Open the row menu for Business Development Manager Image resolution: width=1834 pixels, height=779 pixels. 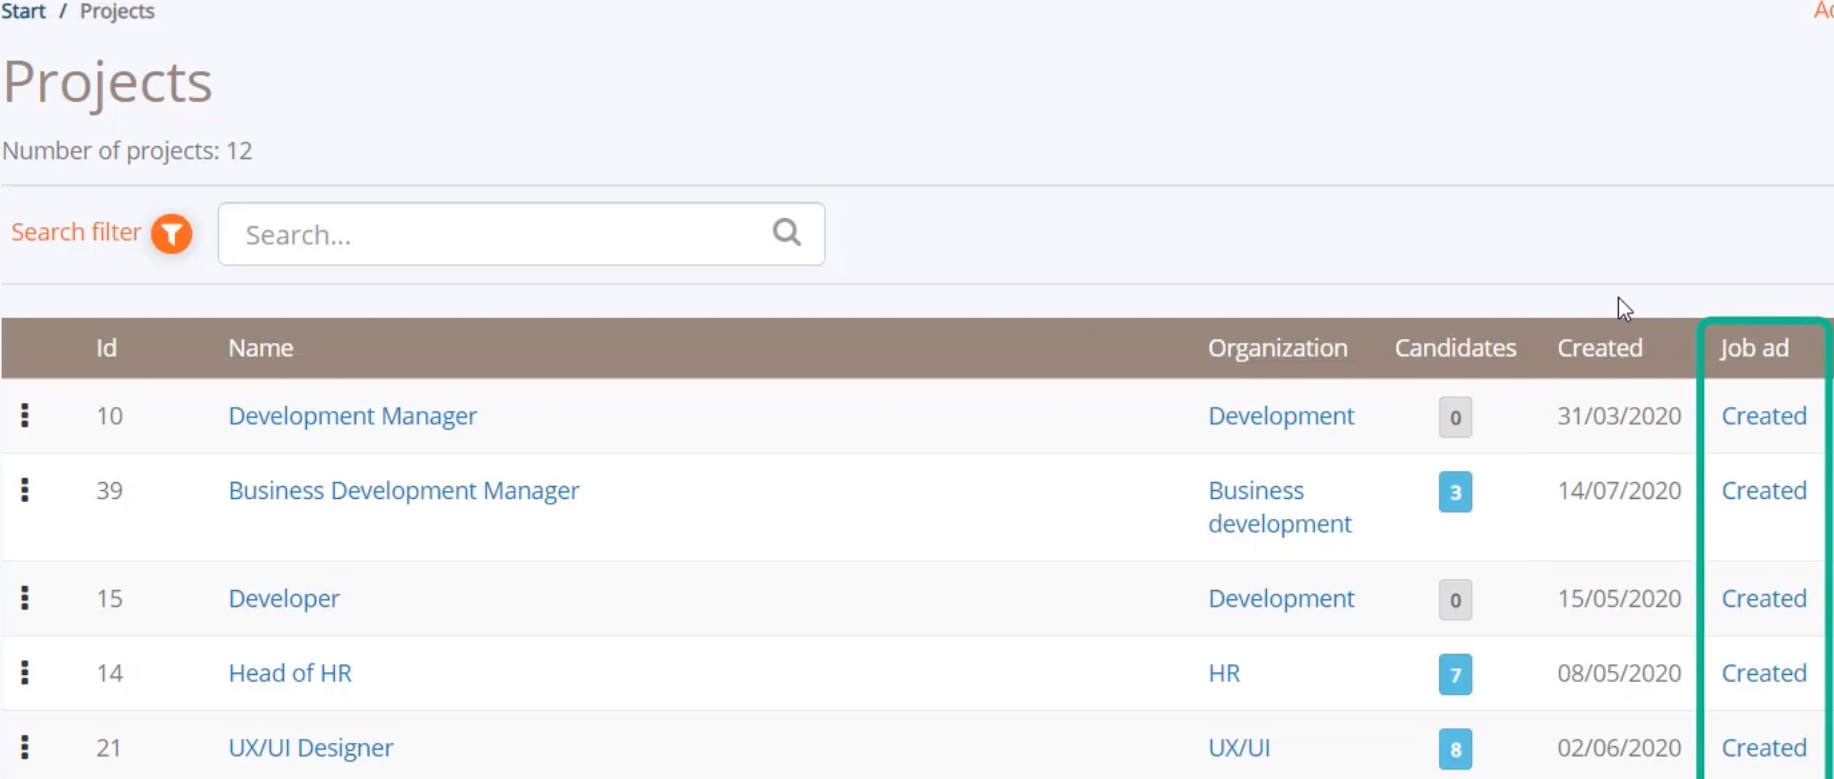25,490
